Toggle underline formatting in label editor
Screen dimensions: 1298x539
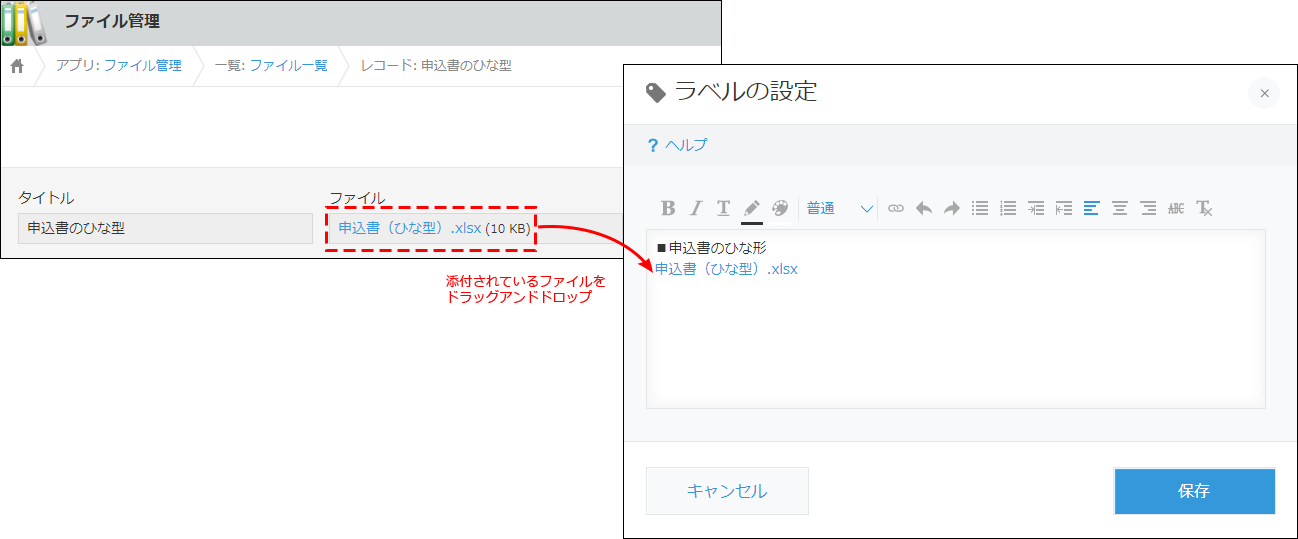723,208
